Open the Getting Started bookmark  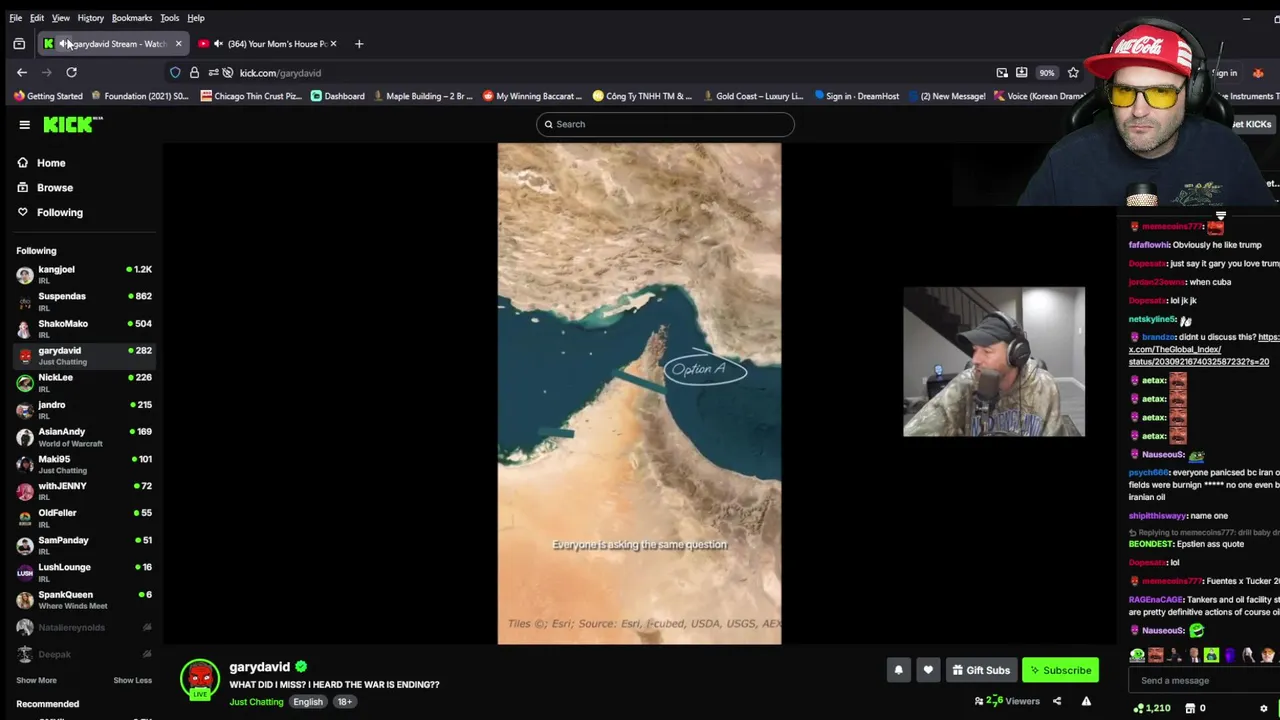pos(48,96)
